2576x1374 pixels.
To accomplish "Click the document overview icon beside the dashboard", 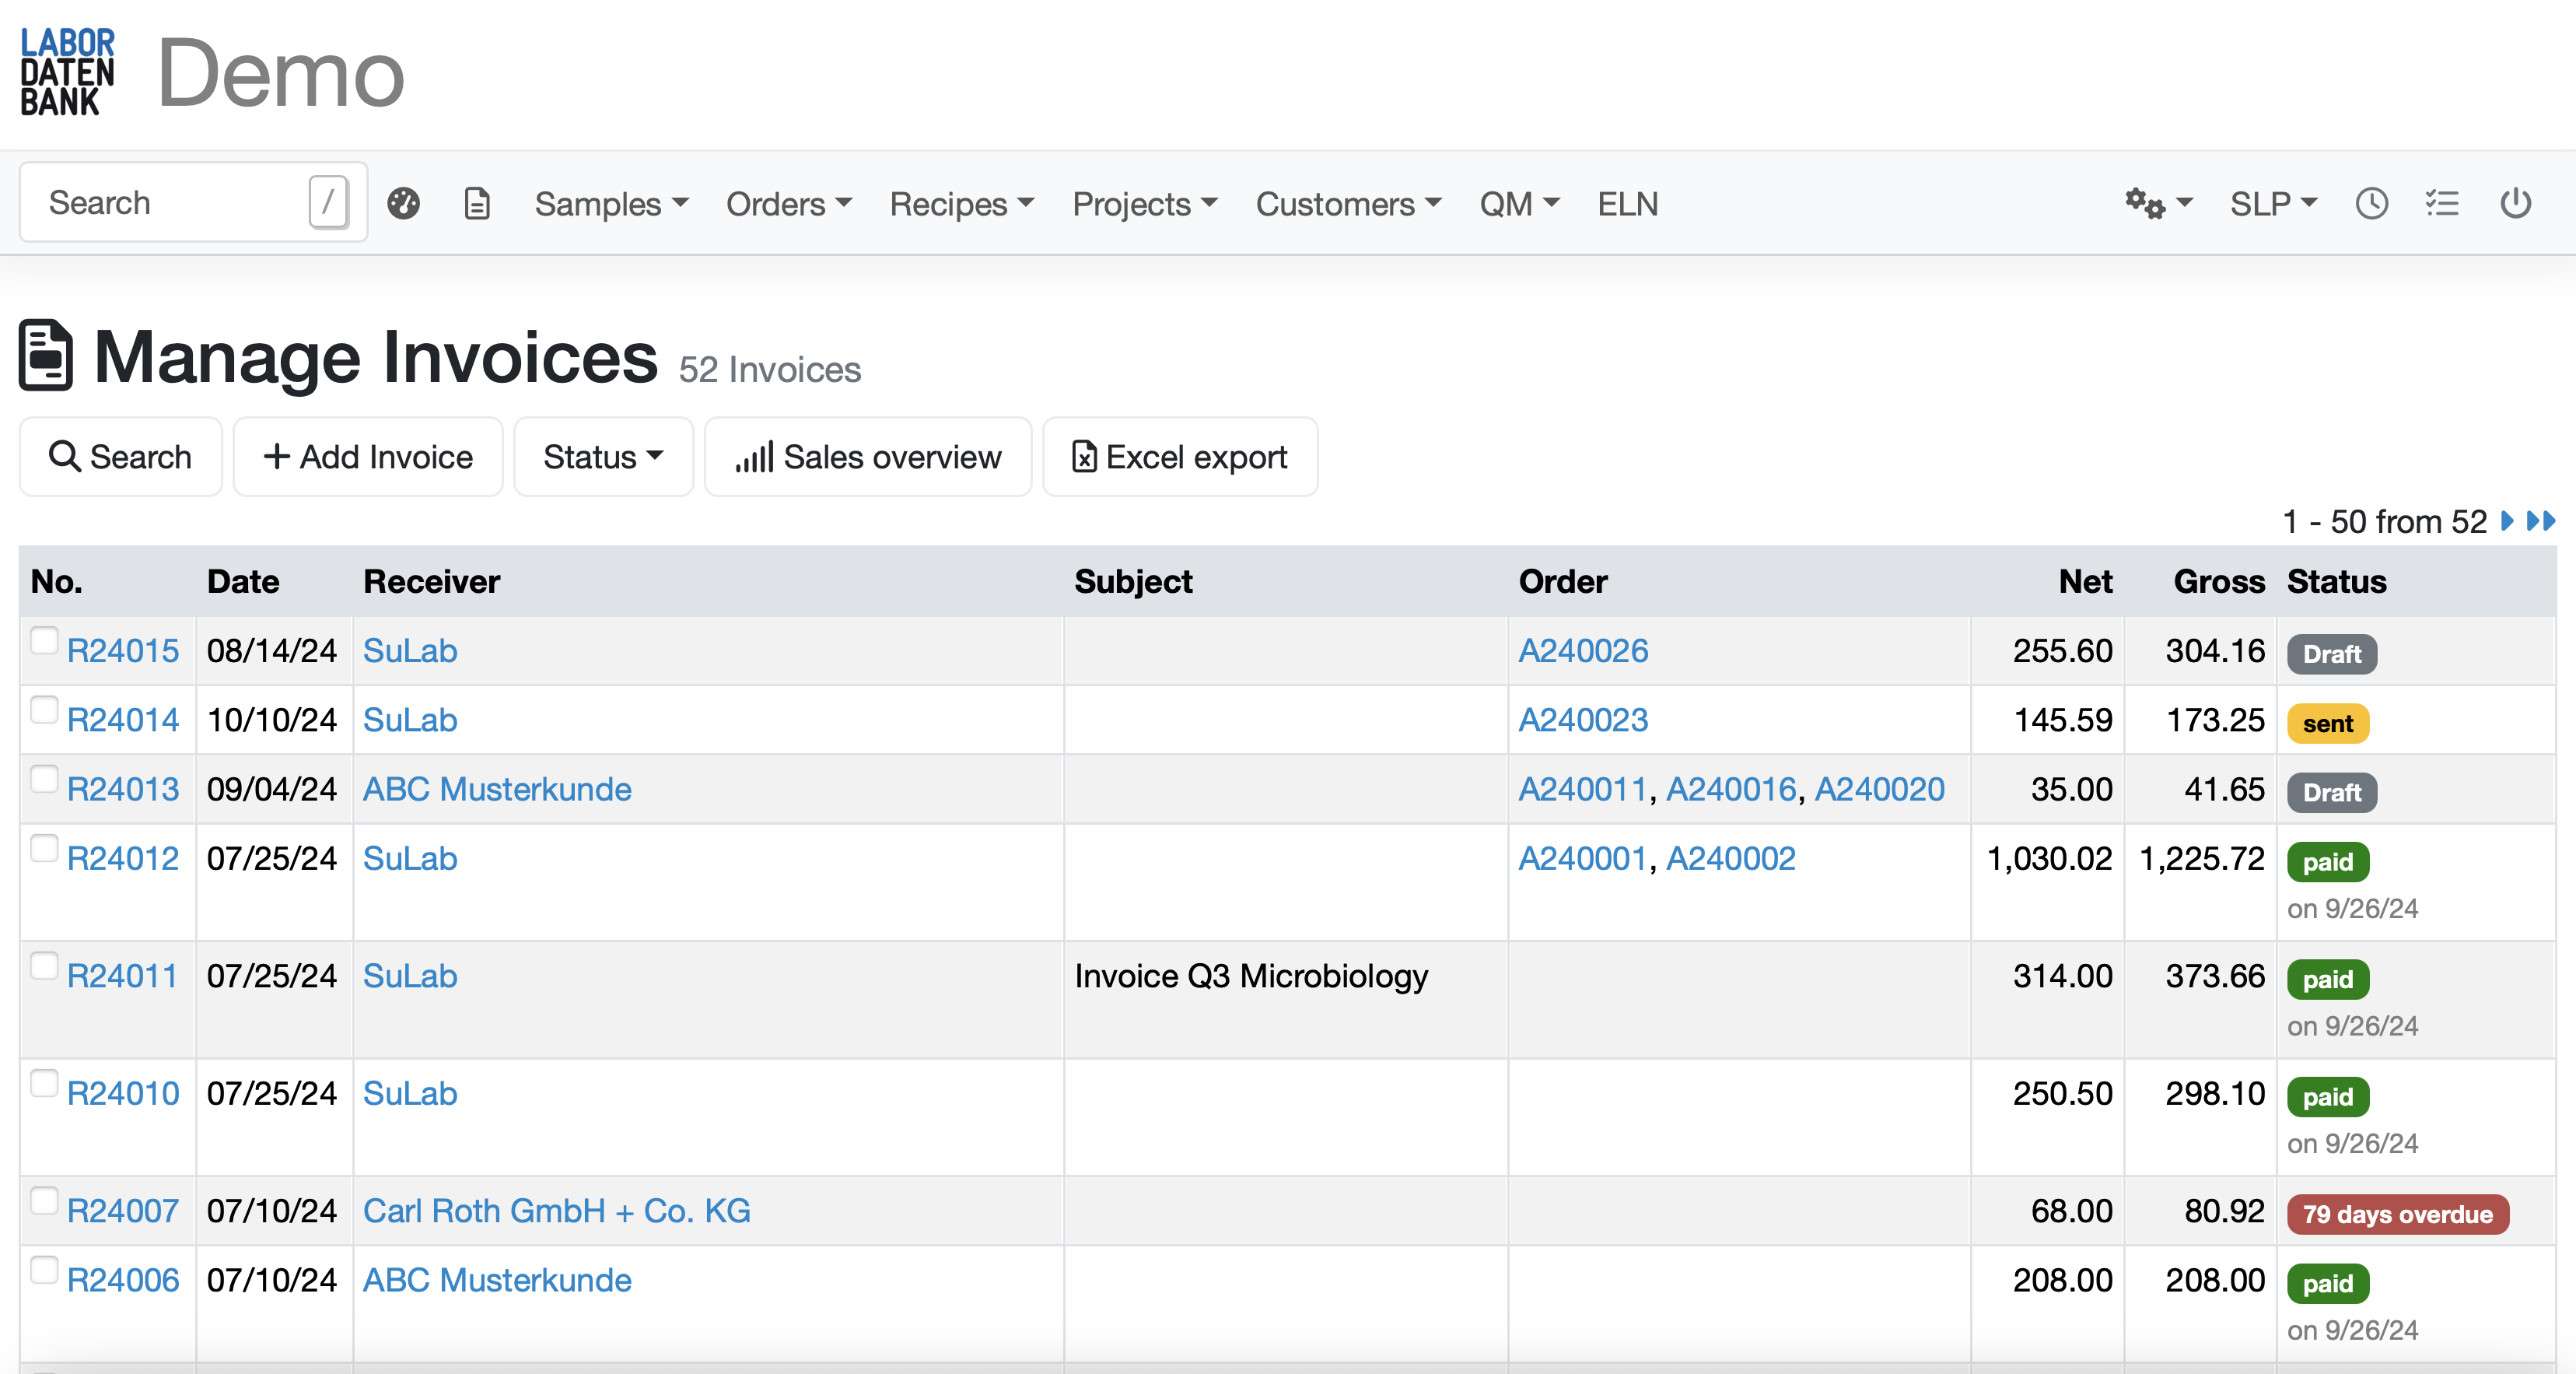I will coord(477,203).
